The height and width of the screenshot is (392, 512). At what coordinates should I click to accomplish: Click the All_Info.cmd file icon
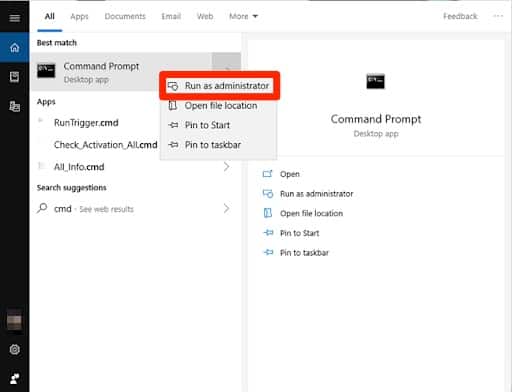point(41,166)
